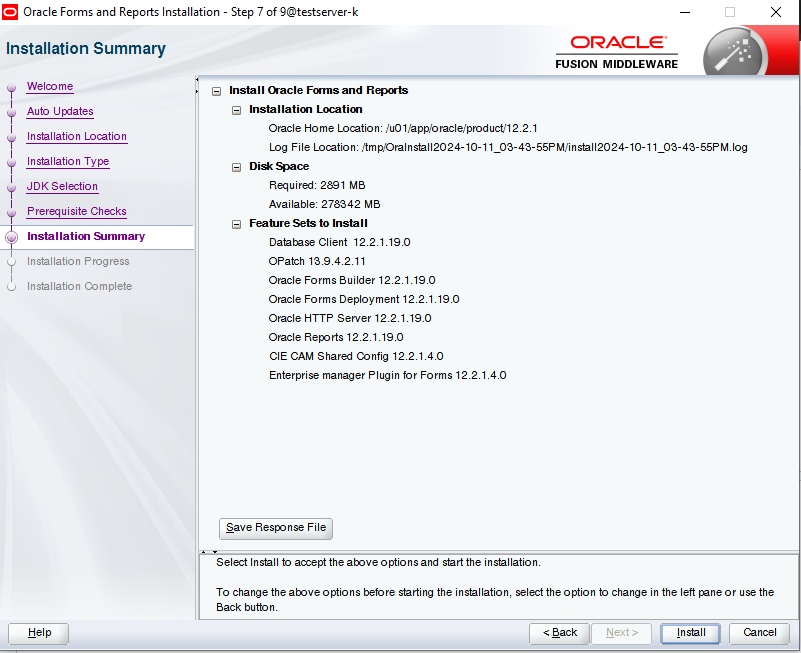Click the installer wand icon in header

point(735,54)
